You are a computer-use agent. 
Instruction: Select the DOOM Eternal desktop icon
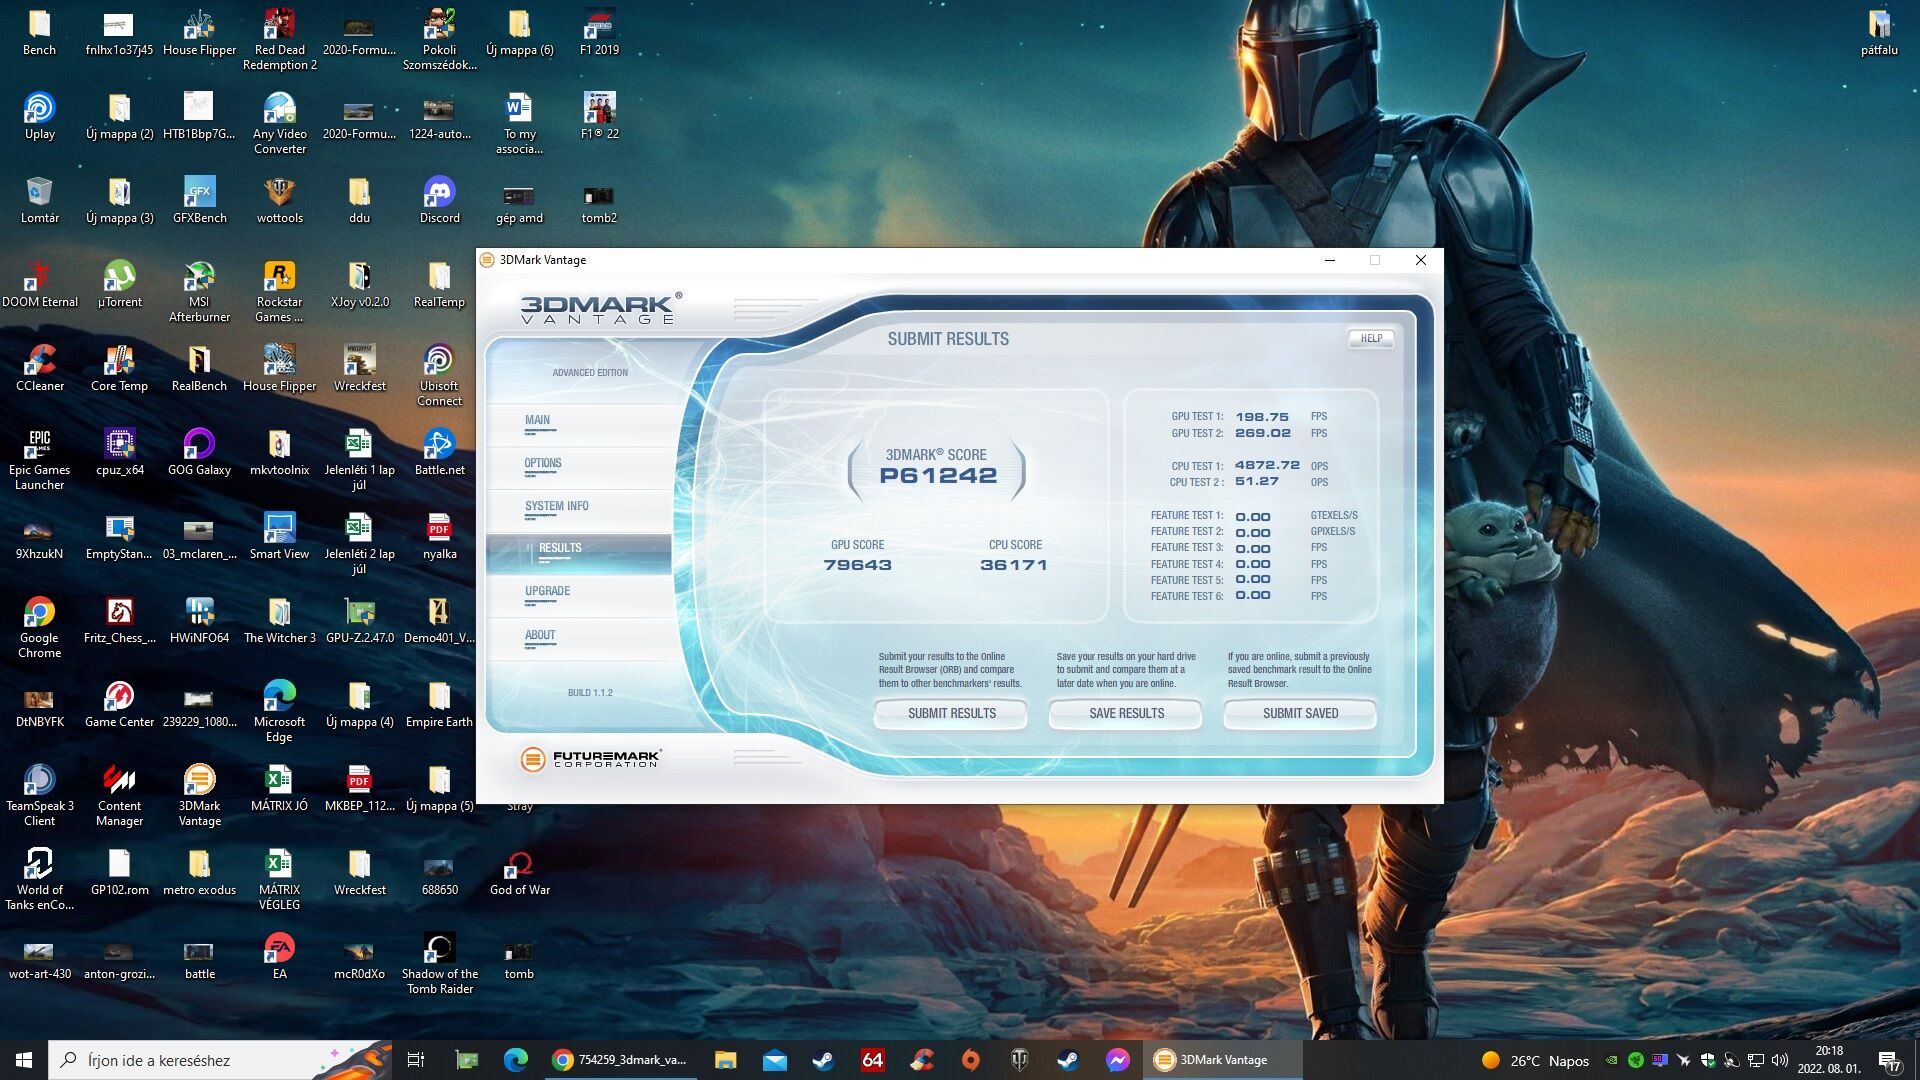[39, 285]
